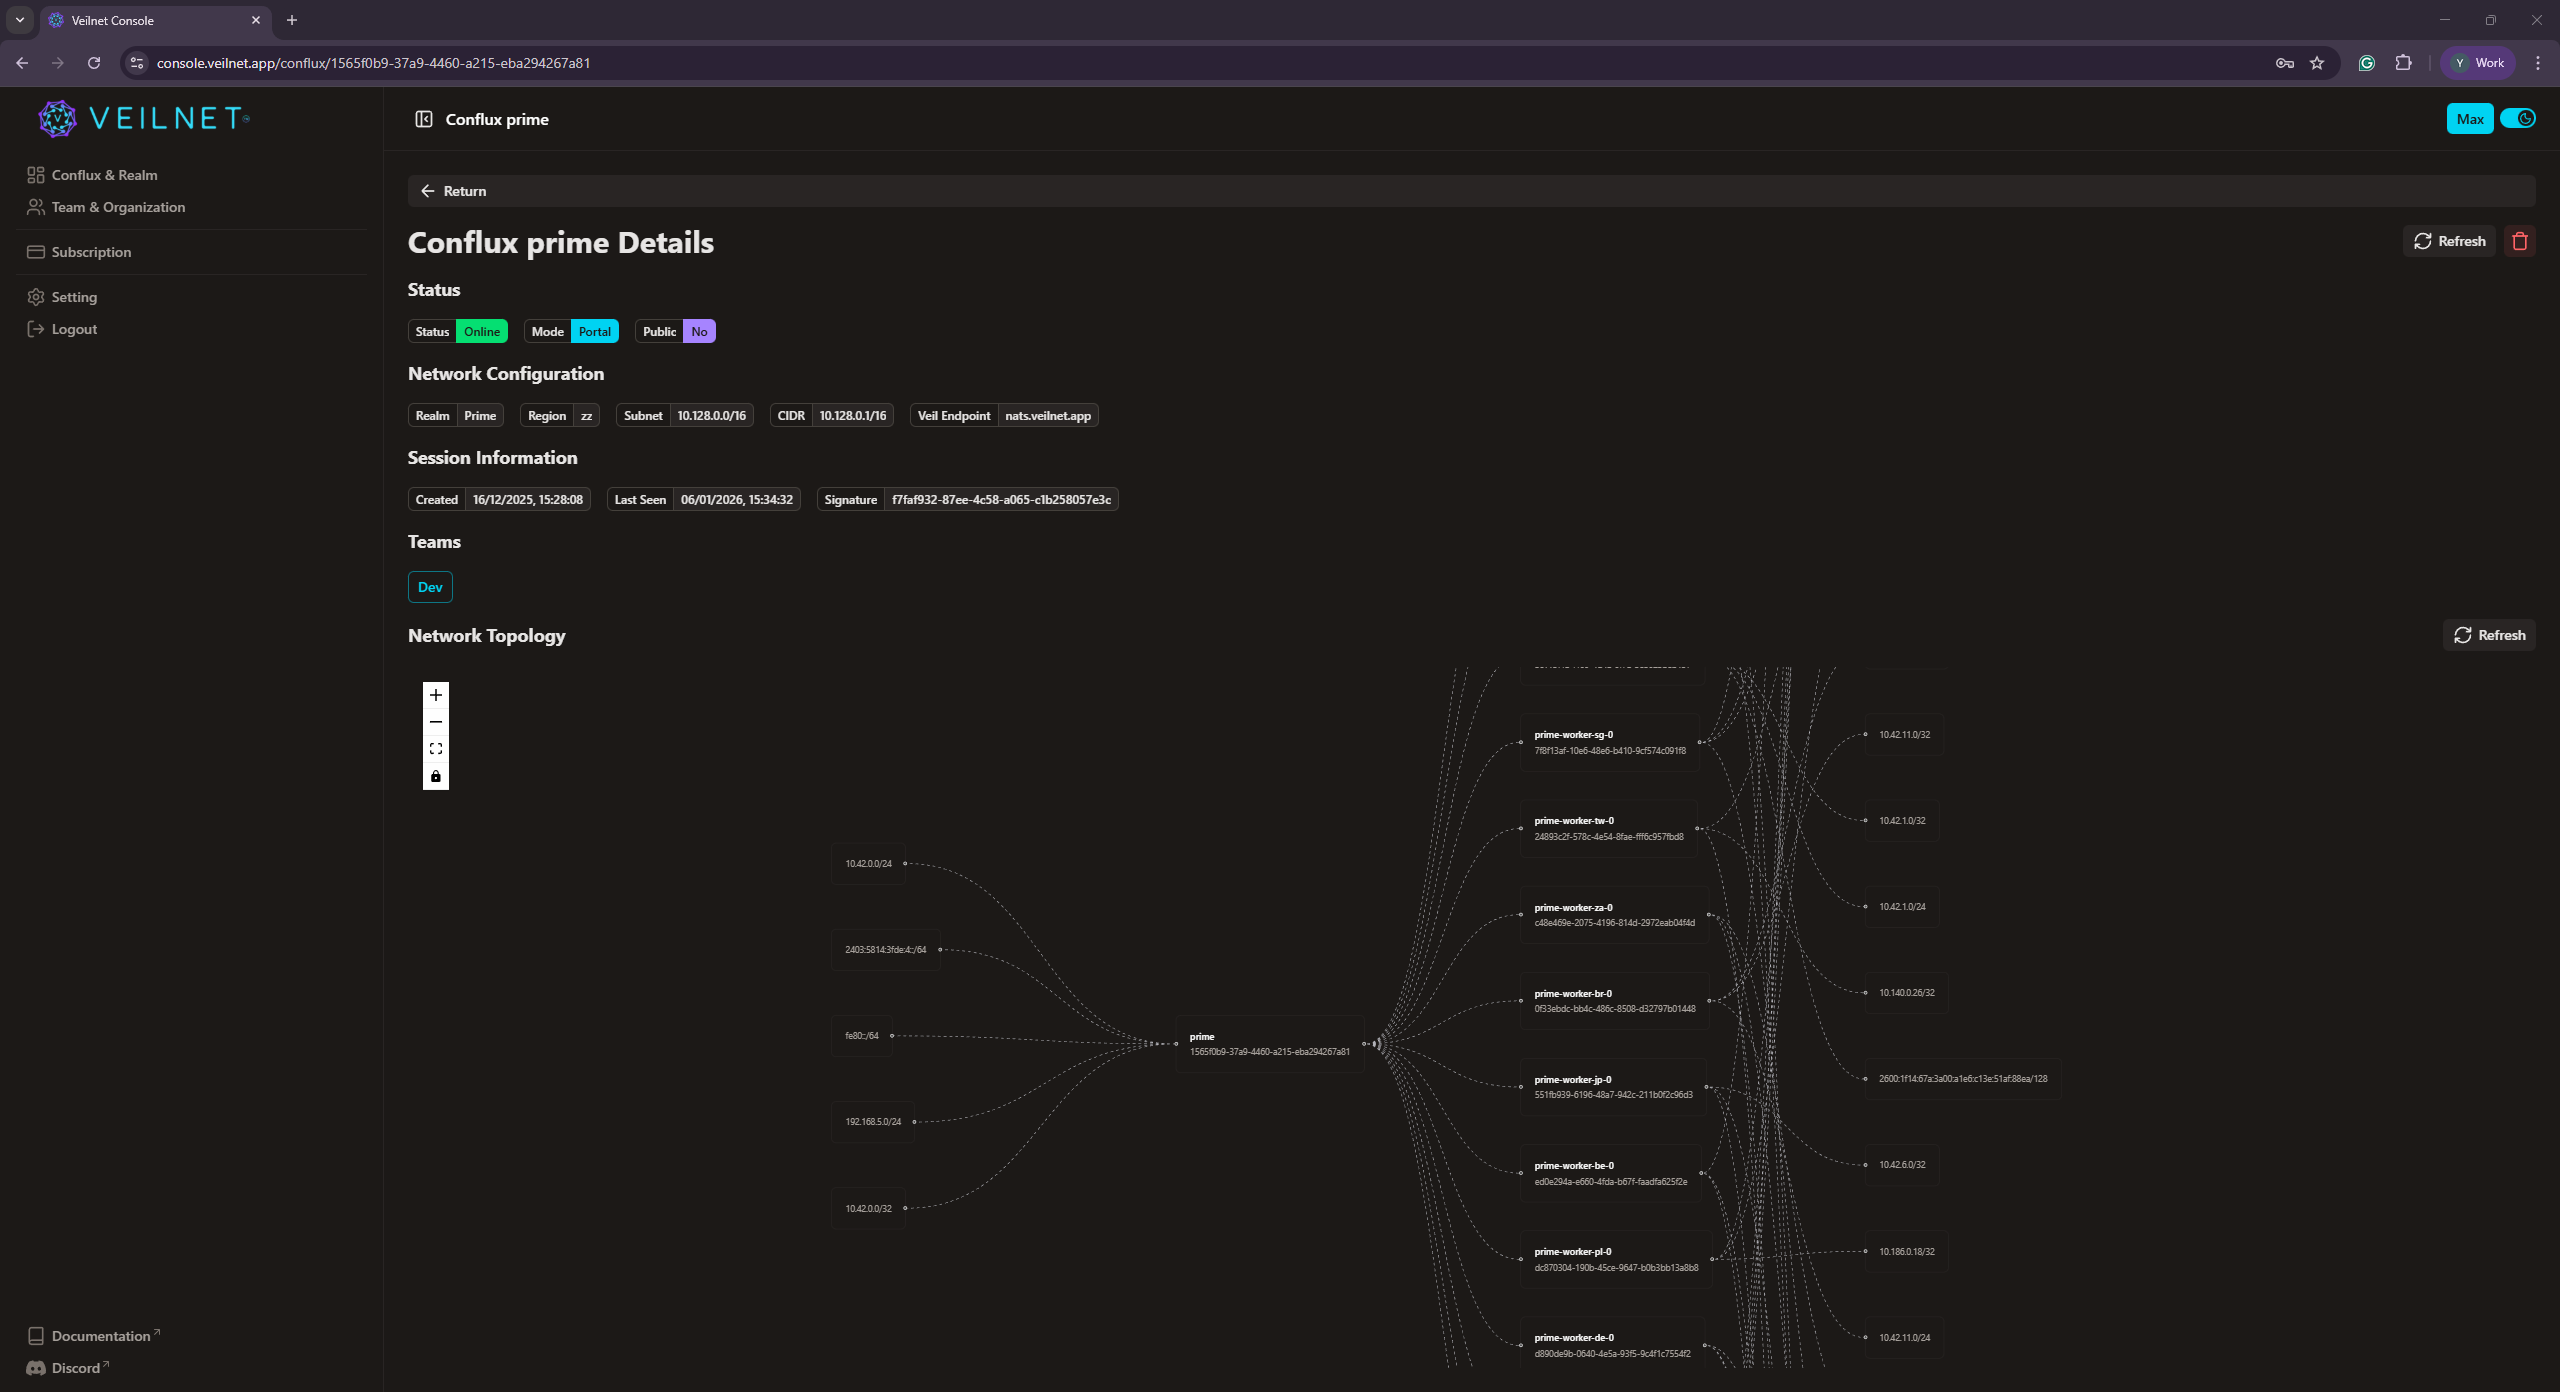Click the password manager key icon in the toolbar

2284,62
